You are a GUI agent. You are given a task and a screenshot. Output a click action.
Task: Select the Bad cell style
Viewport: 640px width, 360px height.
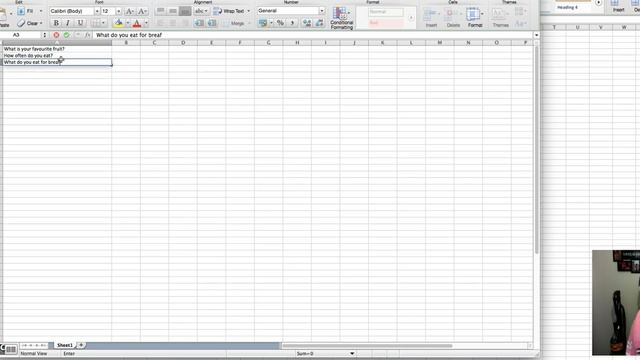[385, 23]
